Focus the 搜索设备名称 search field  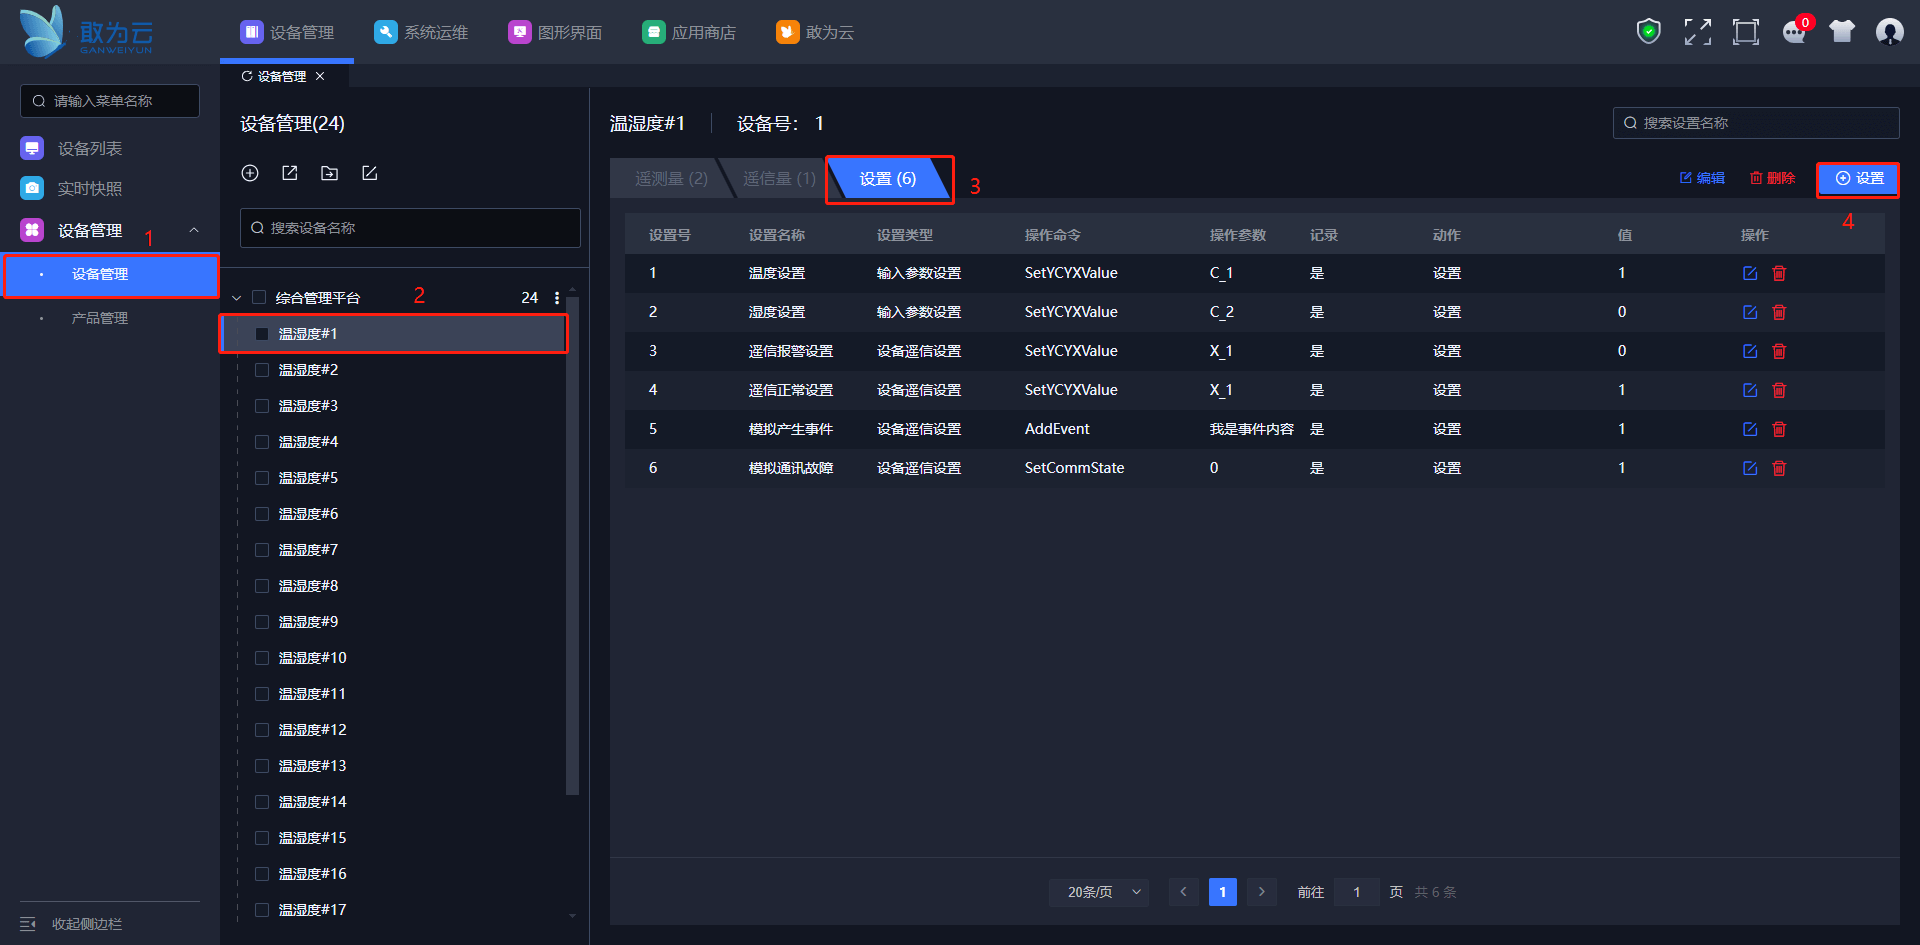coord(410,228)
